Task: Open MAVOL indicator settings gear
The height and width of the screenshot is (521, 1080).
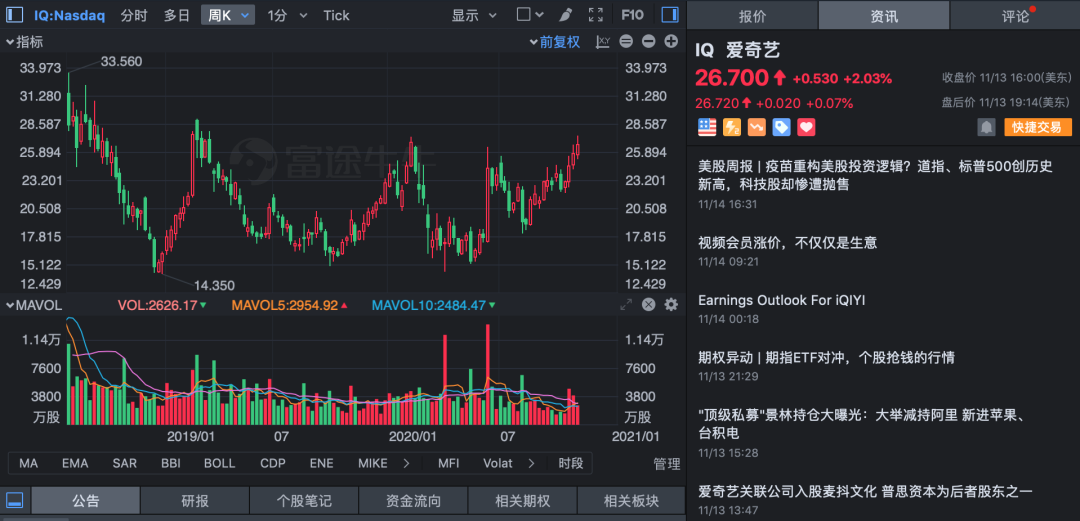Action: [671, 305]
